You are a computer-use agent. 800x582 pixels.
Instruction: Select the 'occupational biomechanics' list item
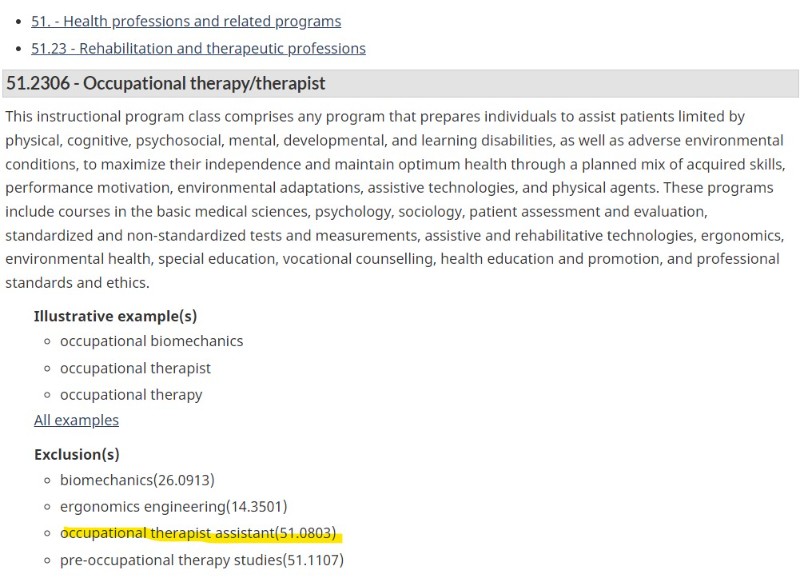pyautogui.click(x=152, y=341)
